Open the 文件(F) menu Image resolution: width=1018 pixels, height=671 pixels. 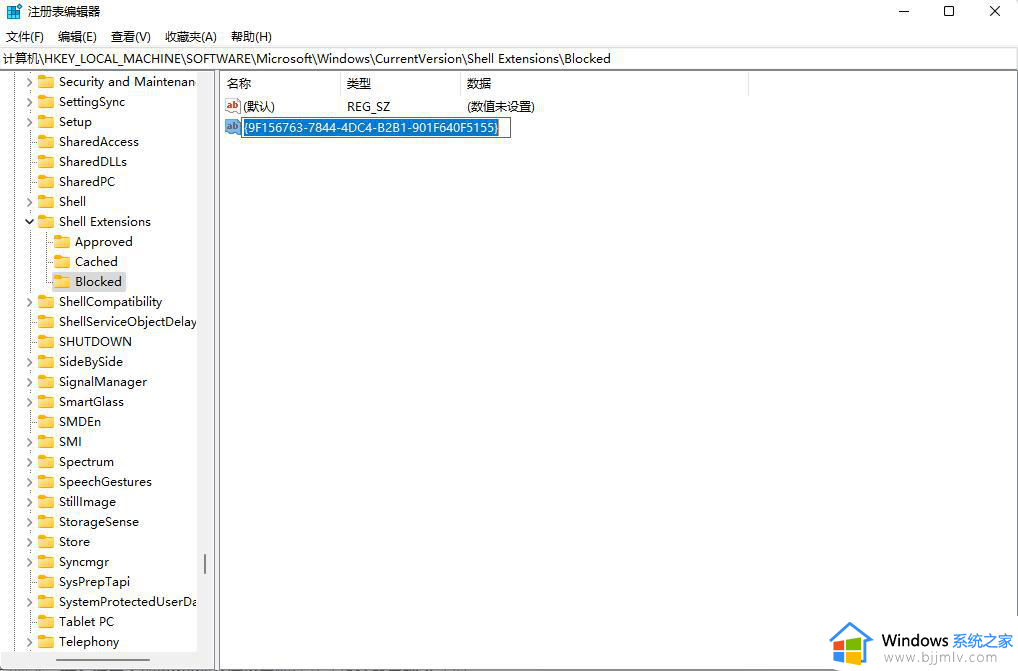pos(25,37)
